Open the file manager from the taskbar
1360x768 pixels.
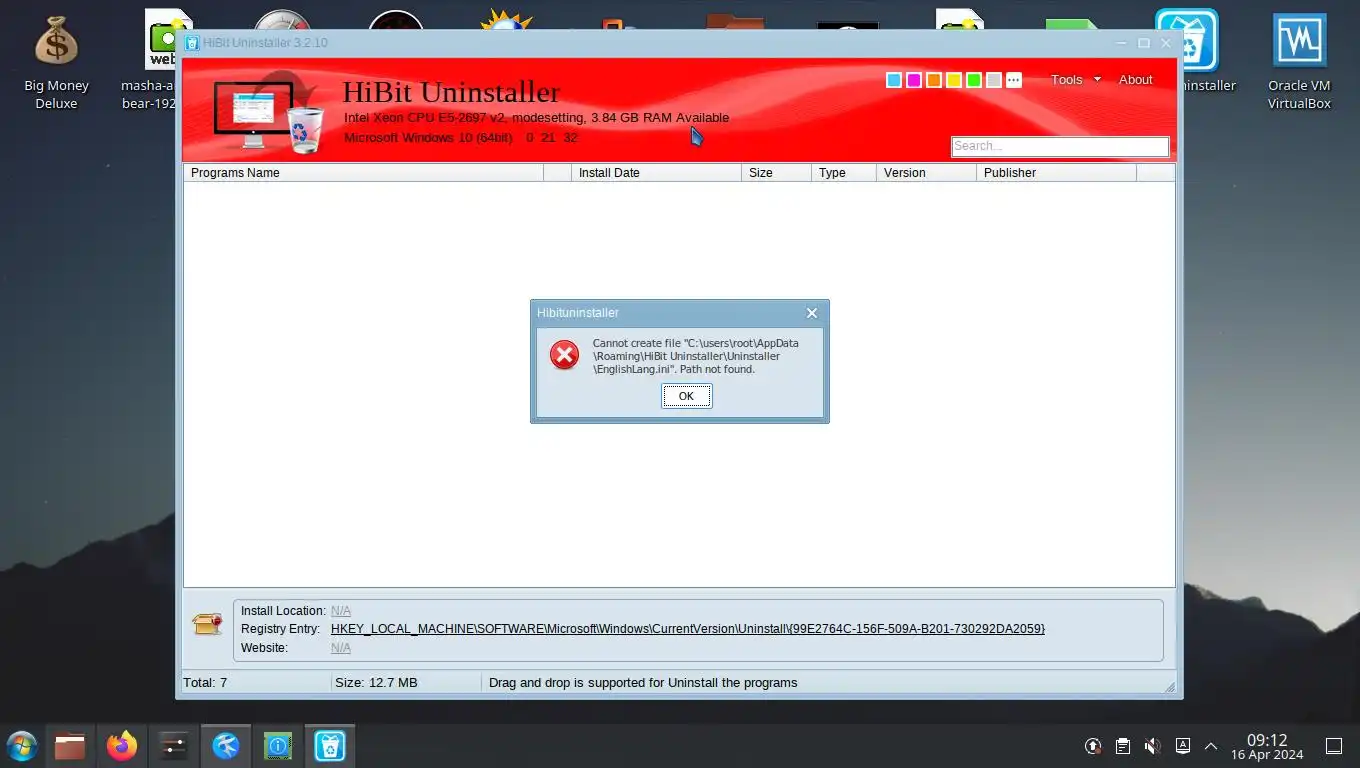coord(70,746)
